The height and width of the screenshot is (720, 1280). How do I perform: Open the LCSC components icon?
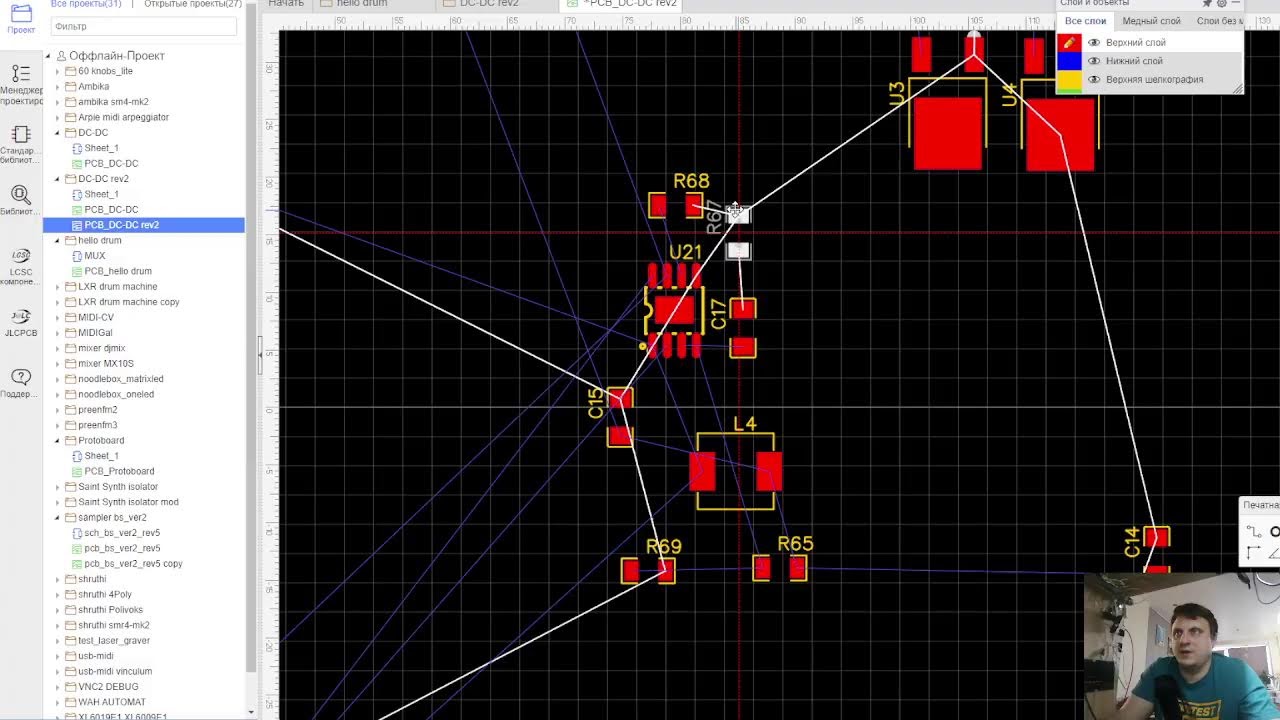21,255
